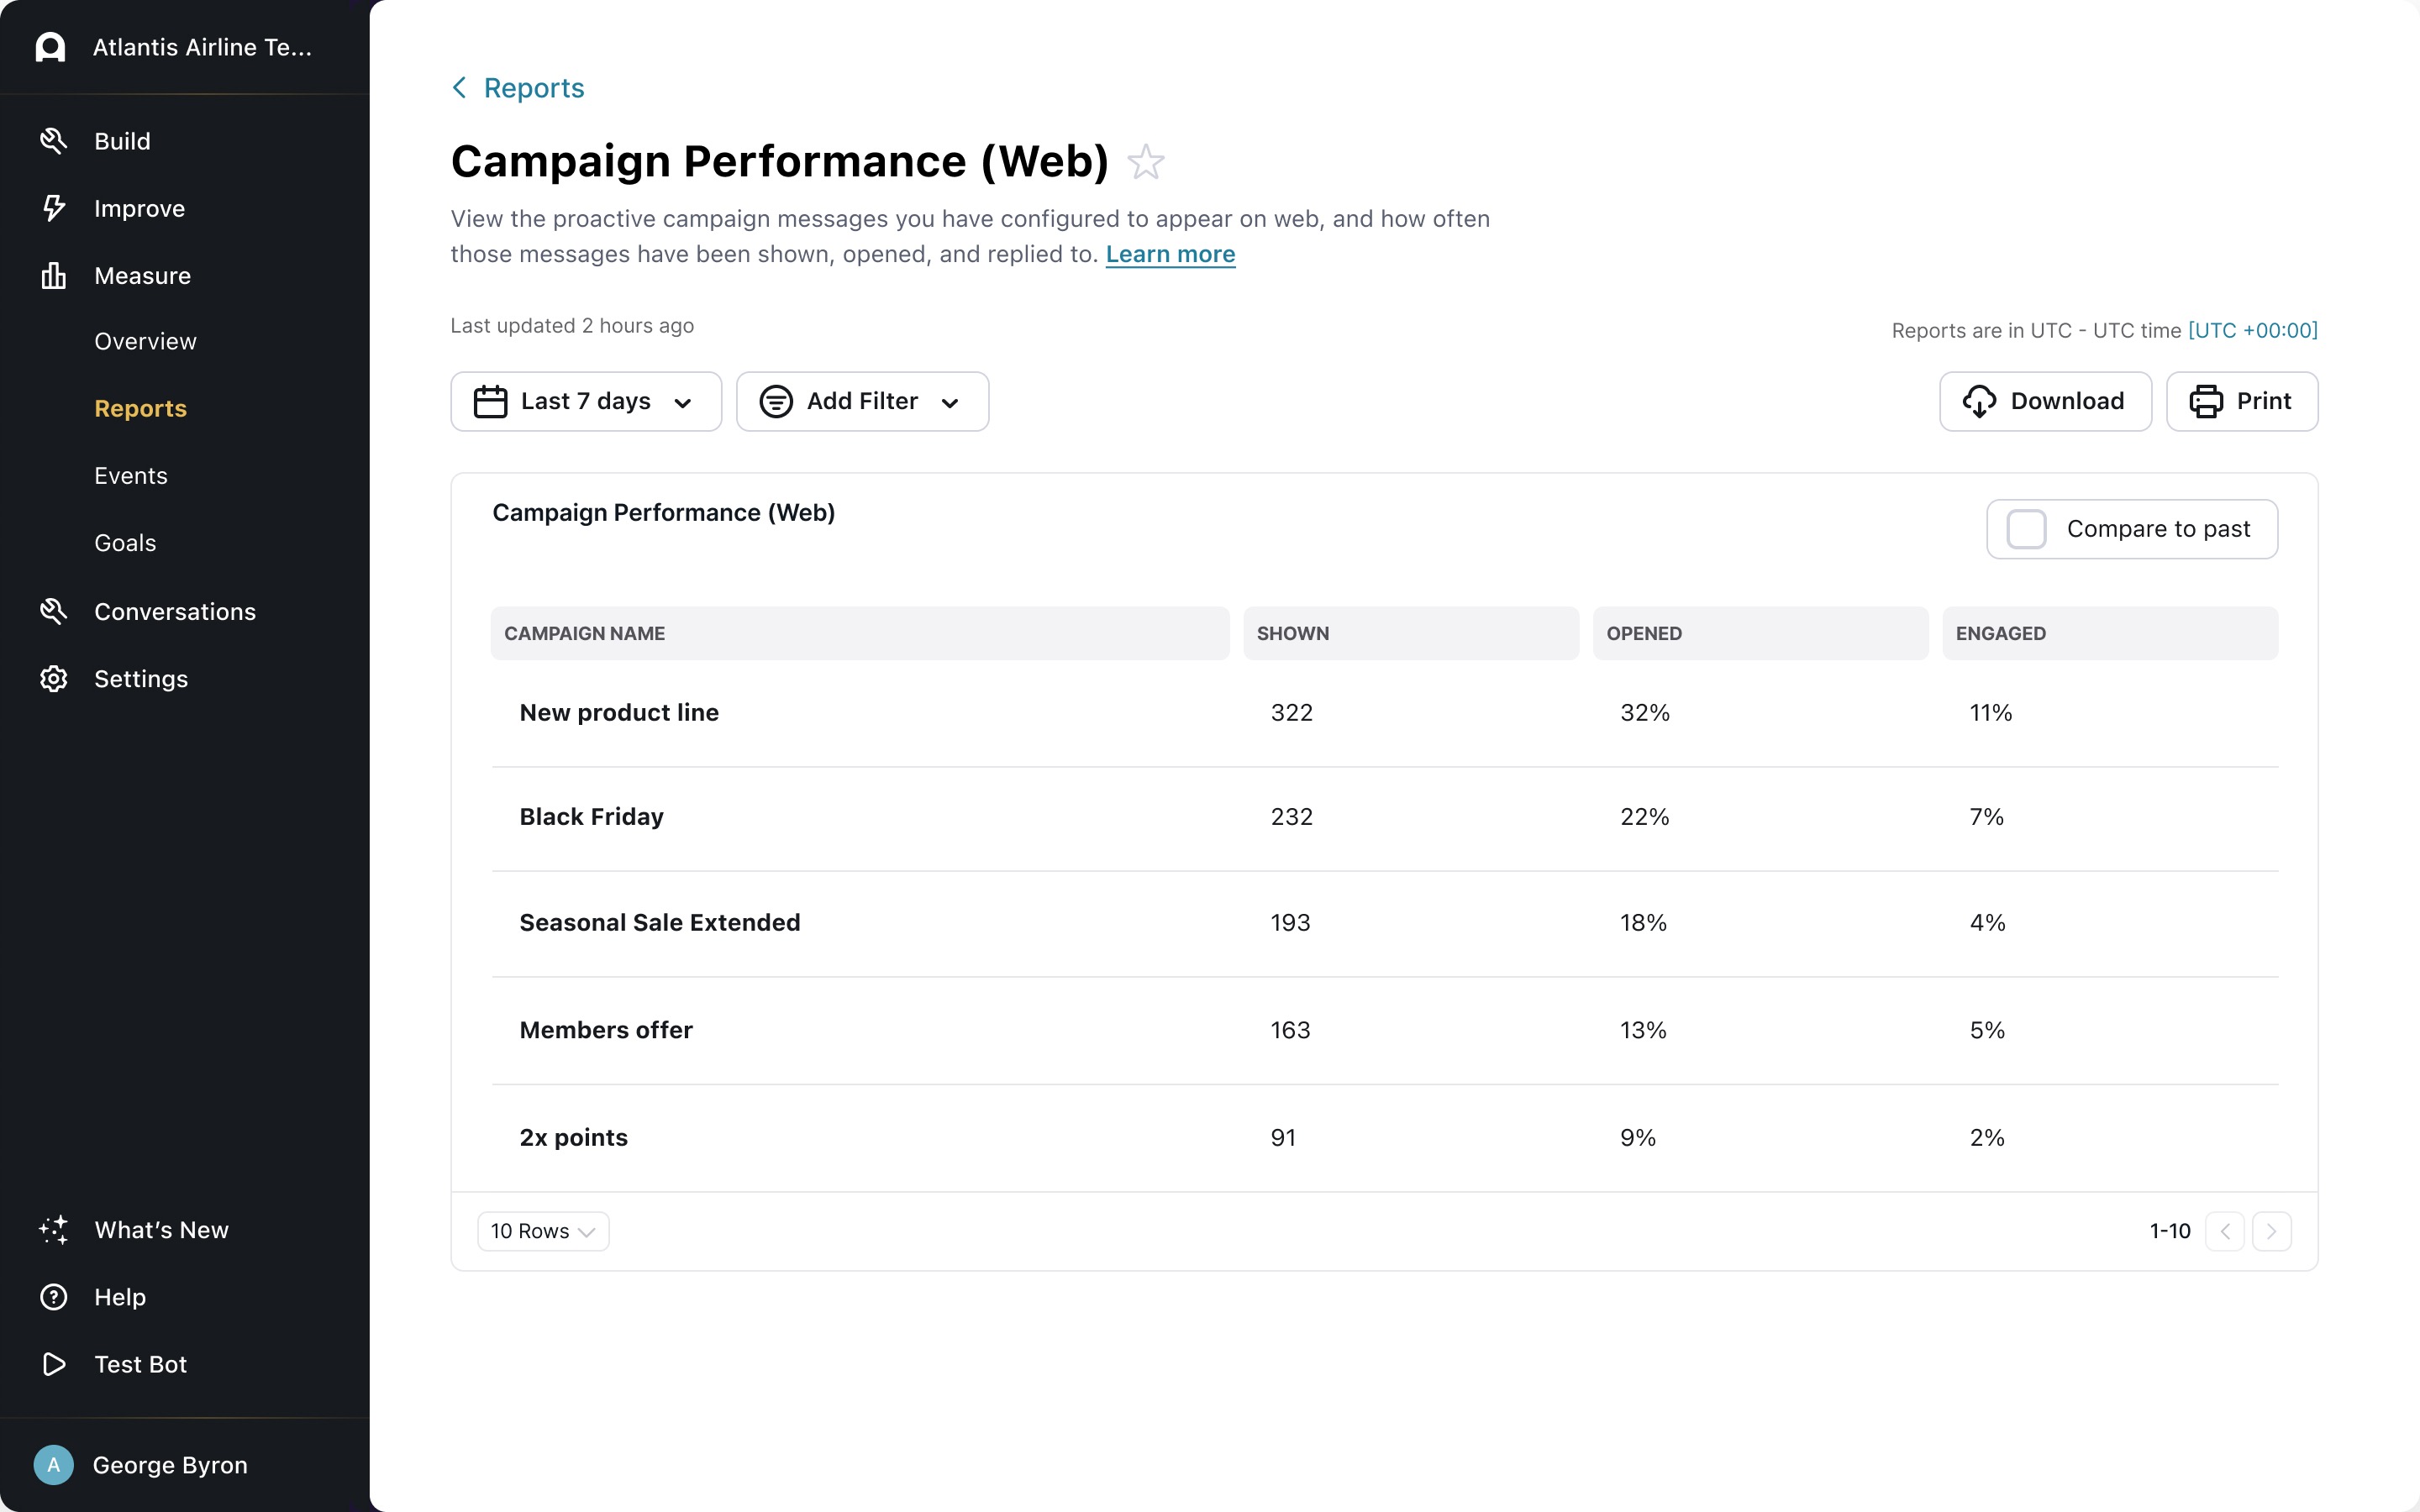The image size is (2420, 1512).
Task: Expand the Add Filter dropdown
Action: [862, 402]
